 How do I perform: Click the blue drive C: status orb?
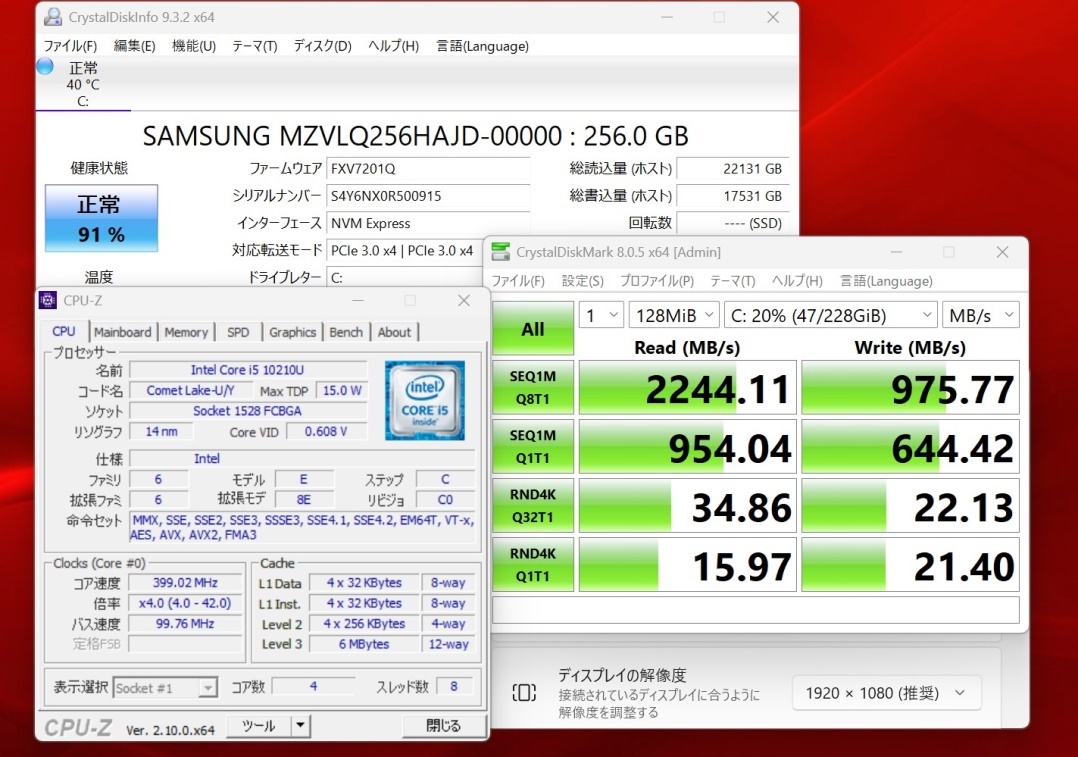coord(45,67)
